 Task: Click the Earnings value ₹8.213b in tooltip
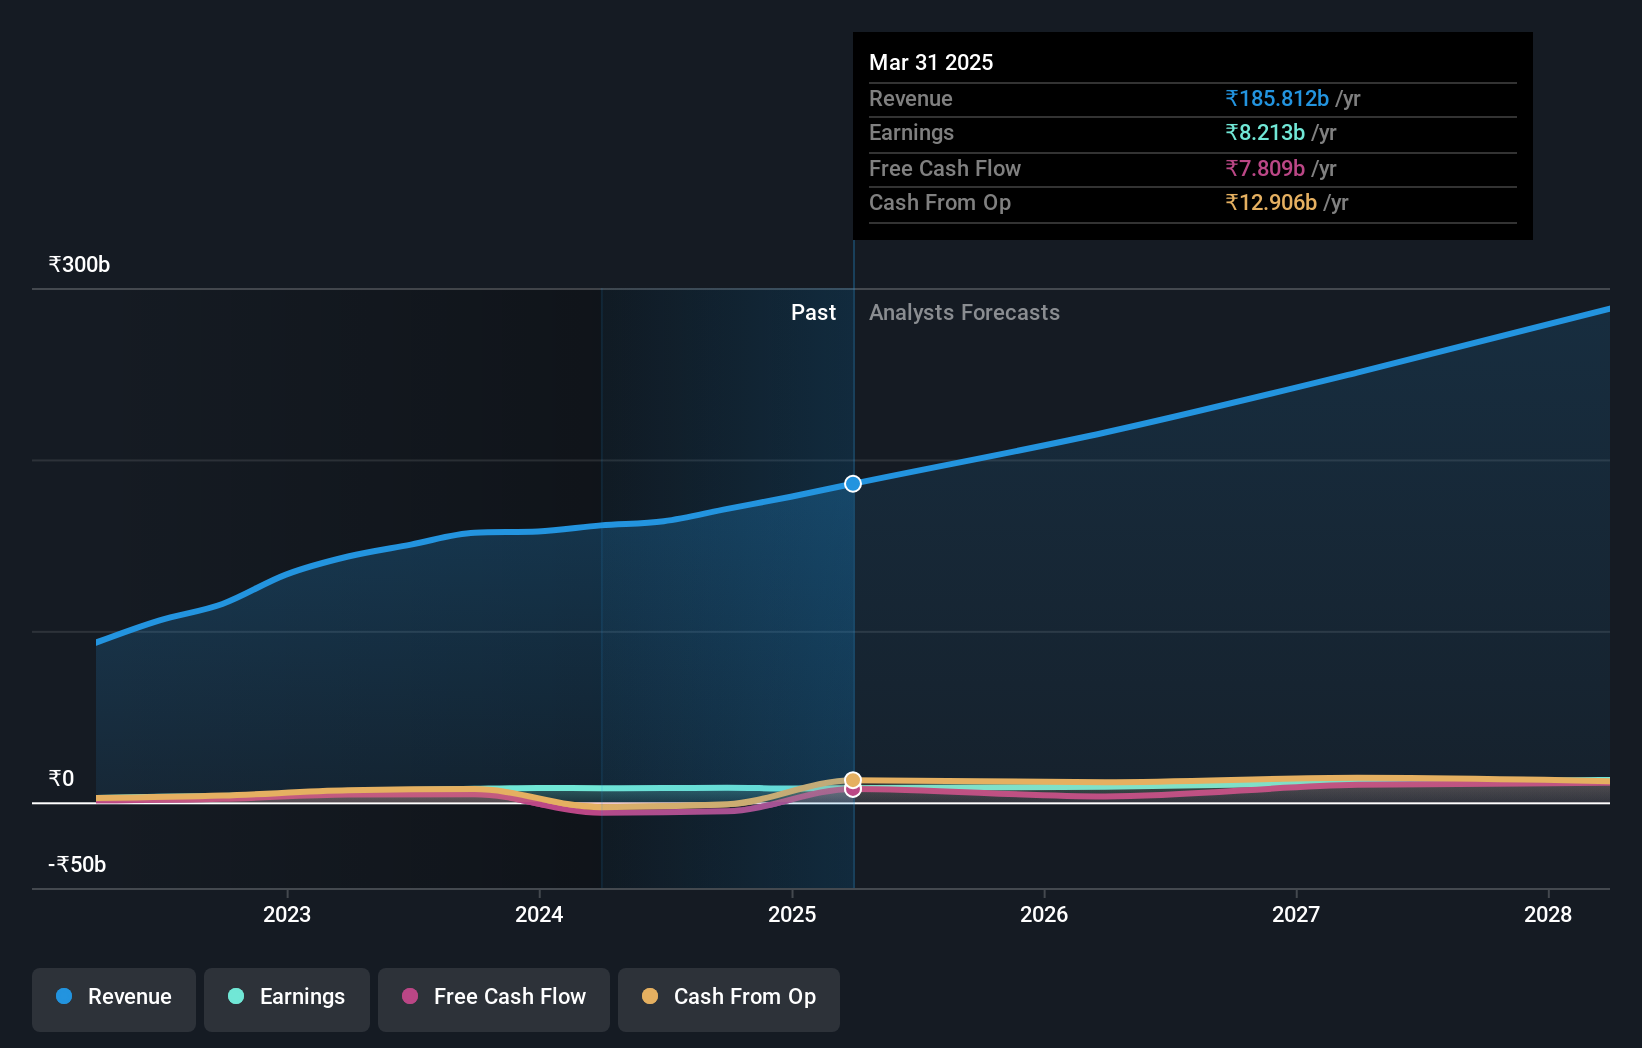point(1265,132)
